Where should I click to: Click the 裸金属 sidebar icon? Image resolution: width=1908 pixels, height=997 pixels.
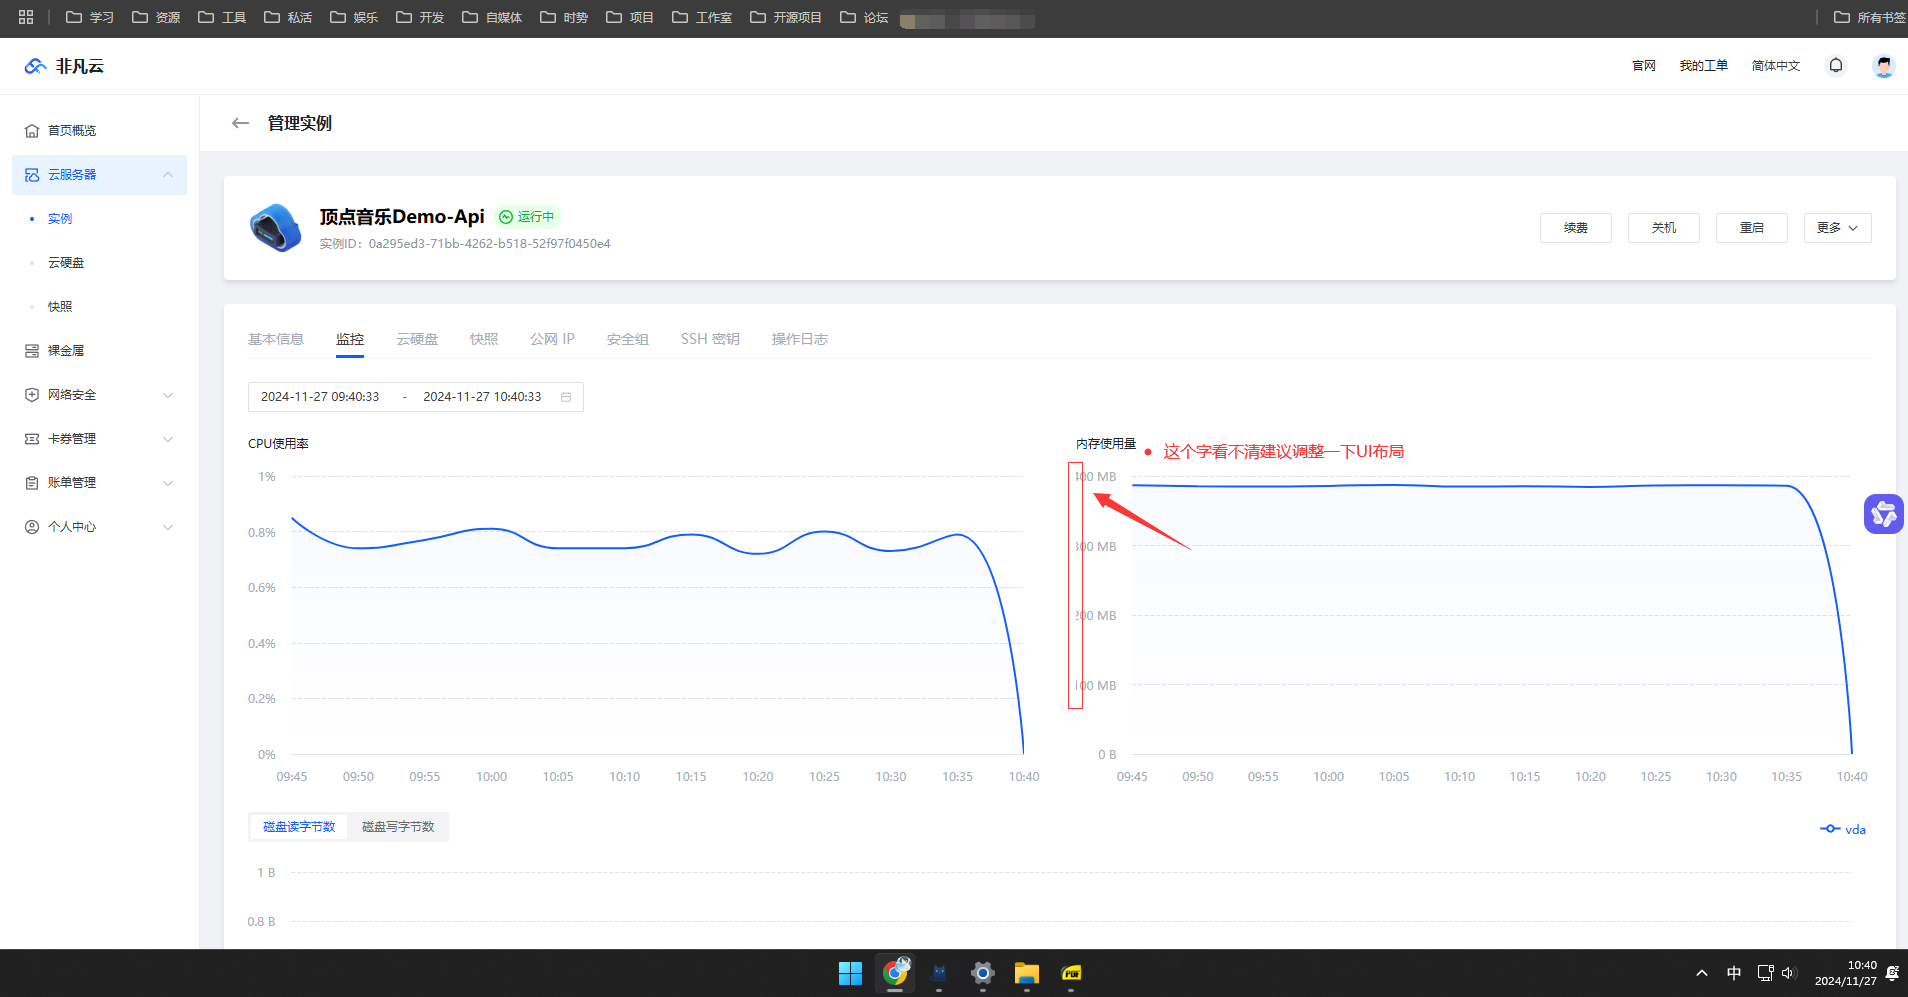coord(32,351)
